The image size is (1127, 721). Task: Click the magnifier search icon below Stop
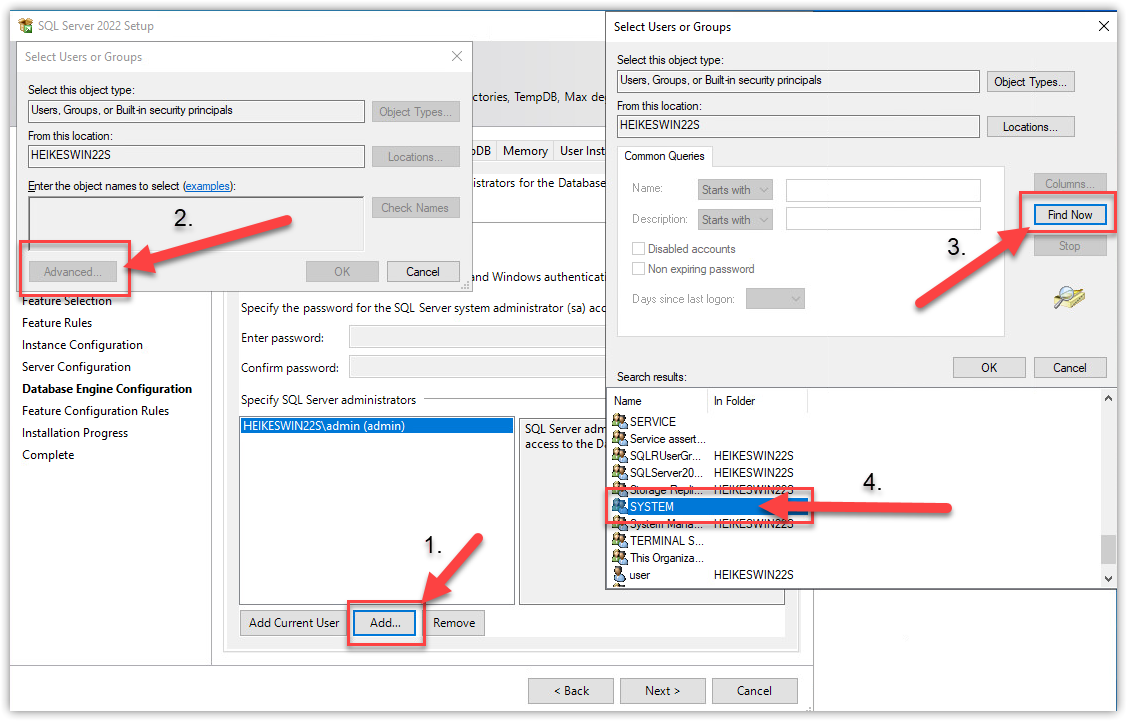pos(1069,297)
